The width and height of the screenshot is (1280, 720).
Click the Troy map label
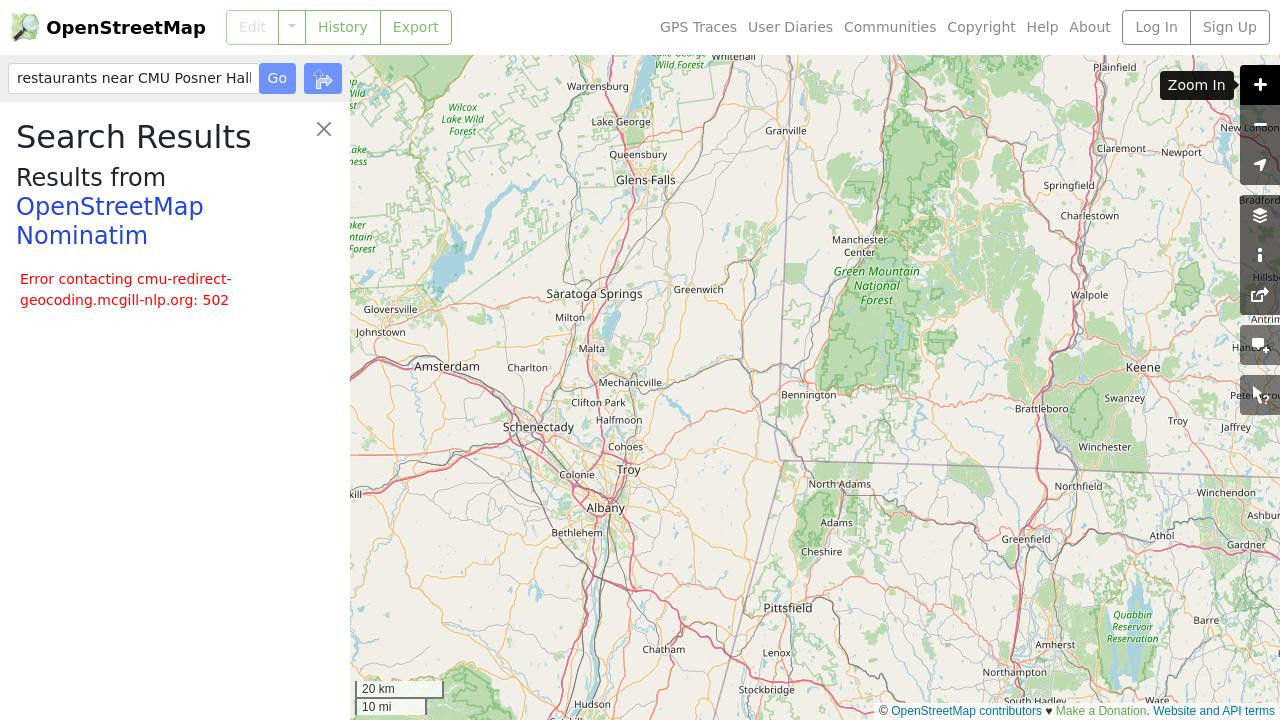coord(629,470)
